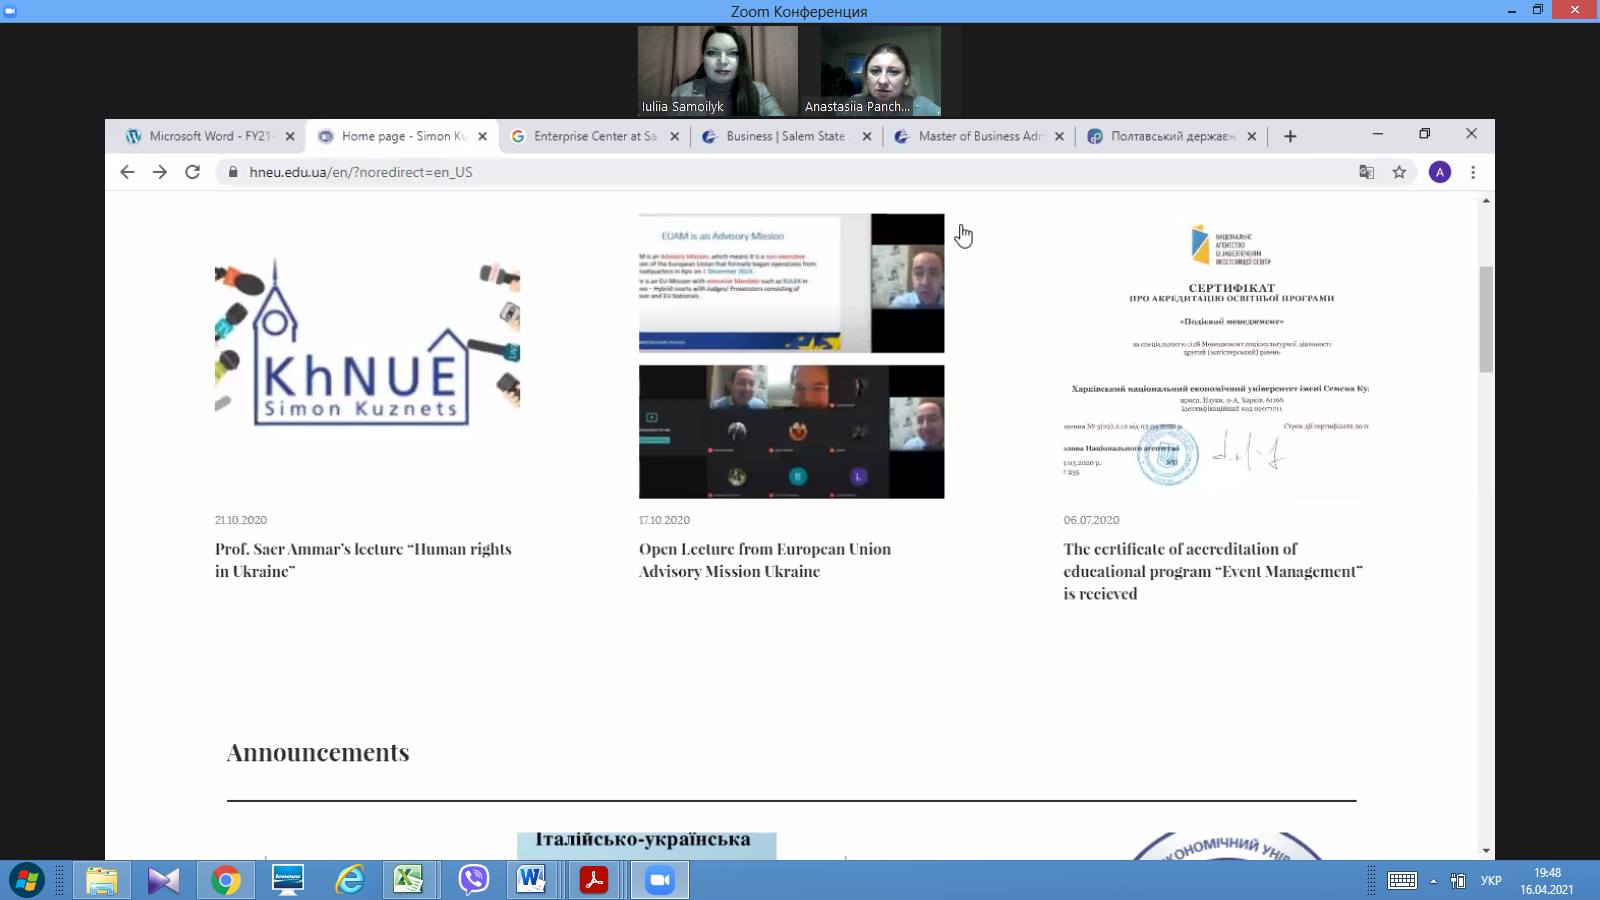This screenshot has height=900, width=1600.
Task: Reload the hneu.edu.ua page
Action: click(x=193, y=172)
